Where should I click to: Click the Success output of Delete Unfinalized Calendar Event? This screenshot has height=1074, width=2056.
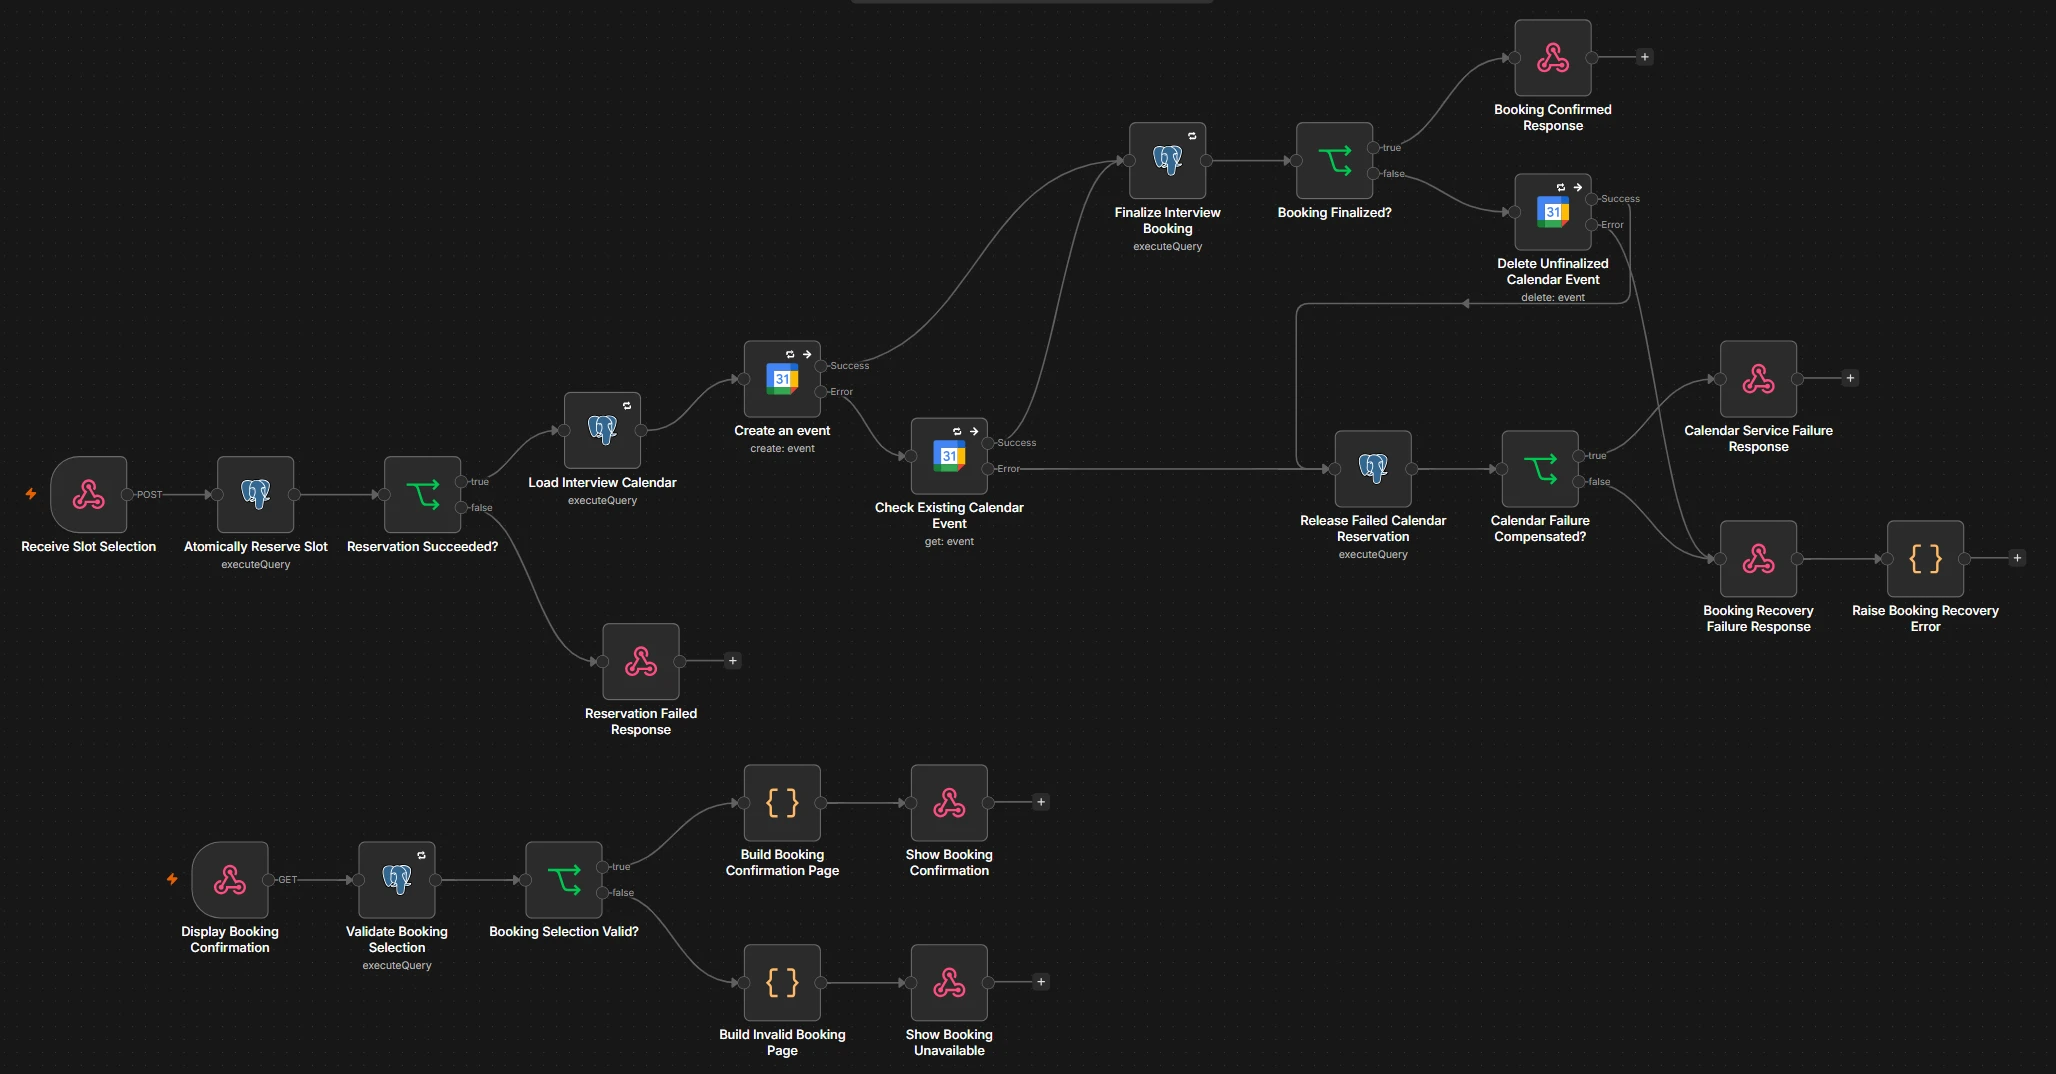tap(1592, 199)
